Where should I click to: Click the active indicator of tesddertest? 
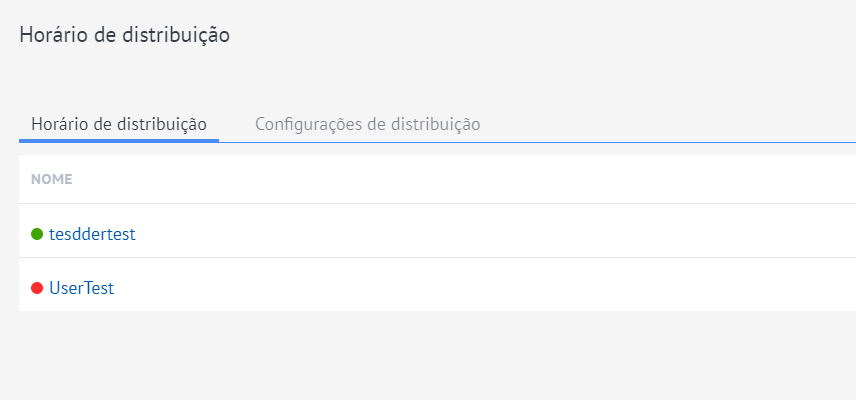click(x=37, y=234)
